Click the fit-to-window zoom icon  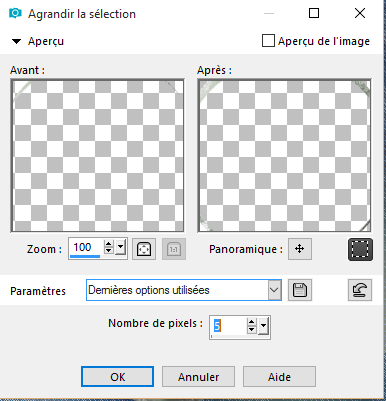[x=144, y=249]
